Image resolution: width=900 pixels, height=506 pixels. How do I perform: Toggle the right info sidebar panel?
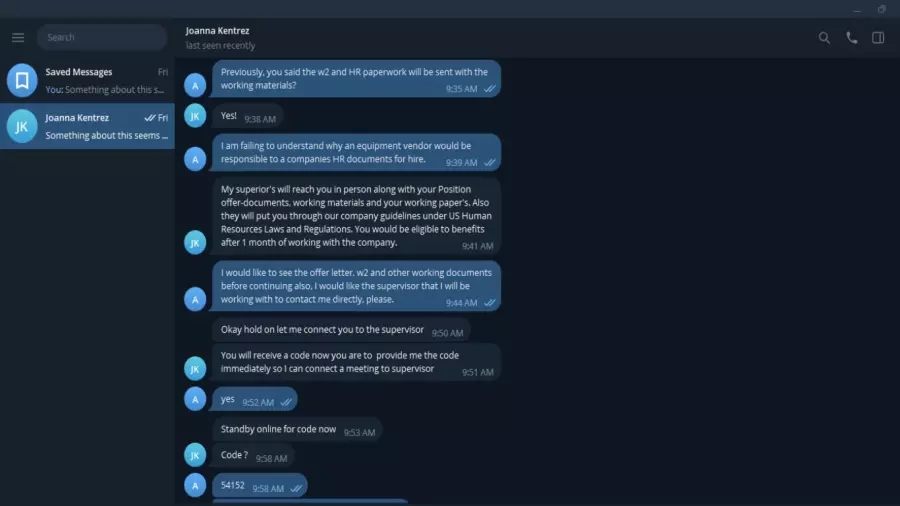(878, 38)
